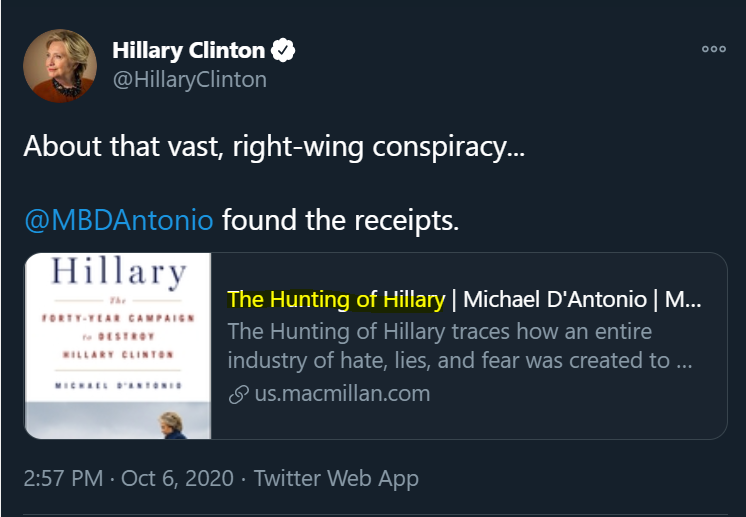The width and height of the screenshot is (746, 517).
Task: Click the "found the receipts." text
Action: (340, 220)
